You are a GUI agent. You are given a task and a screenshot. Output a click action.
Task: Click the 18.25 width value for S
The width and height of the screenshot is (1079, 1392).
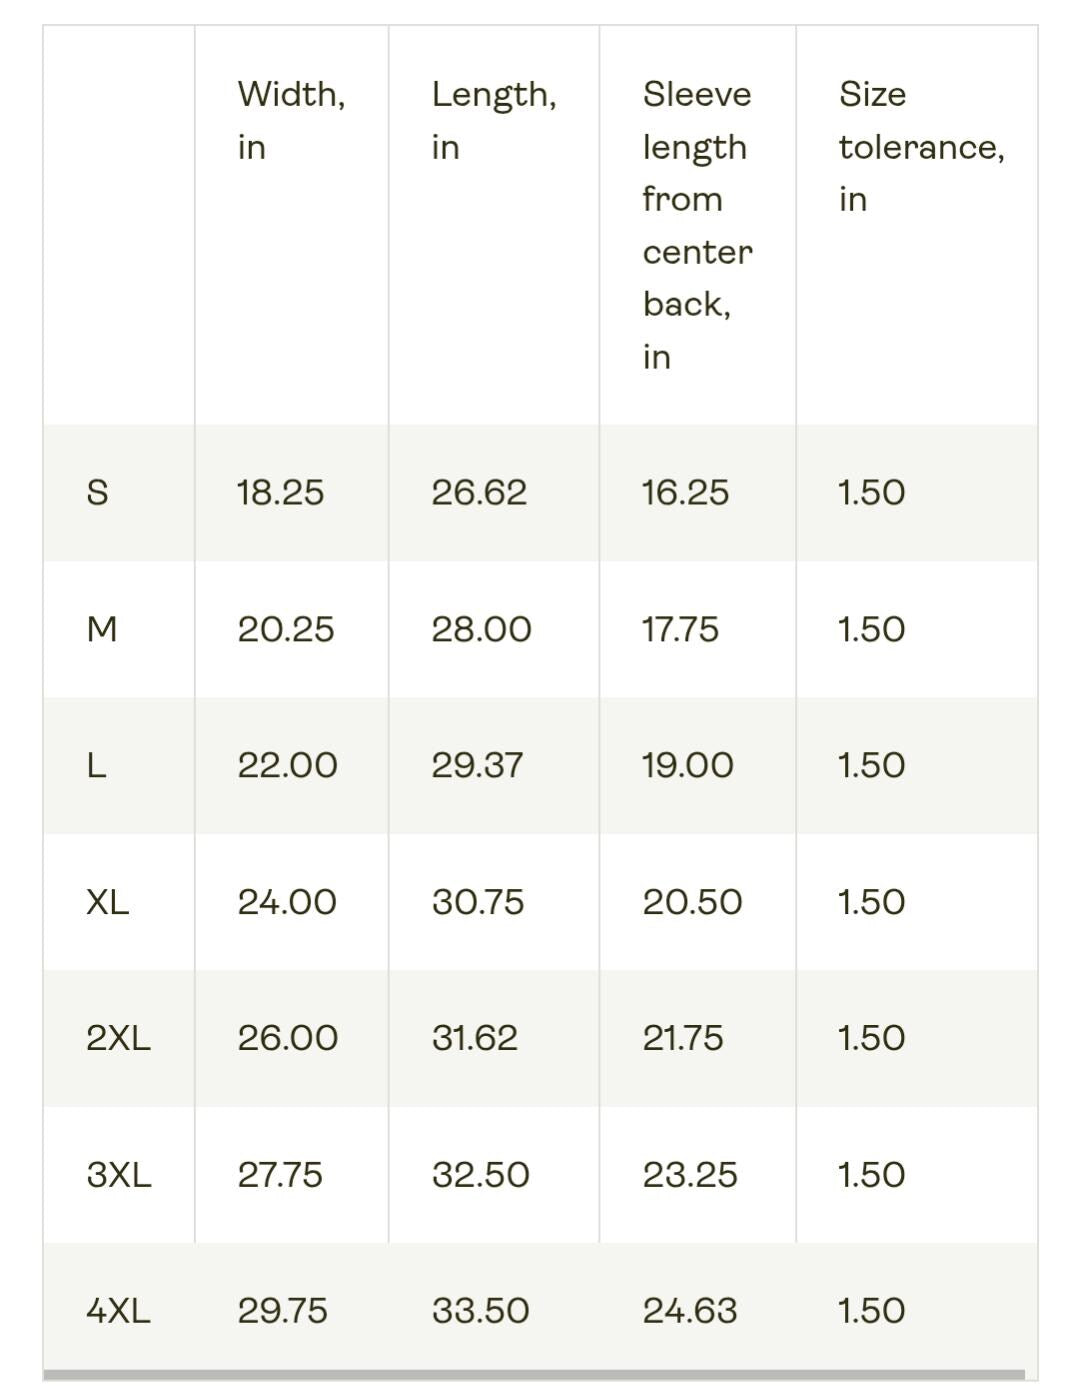point(280,492)
